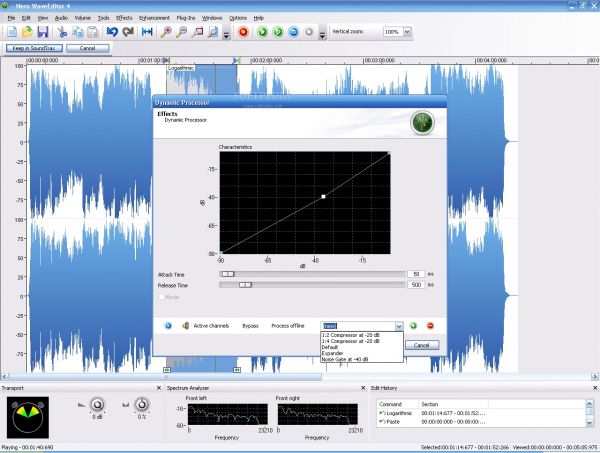This screenshot has width=600, height=453.
Task: Click the Undo arrow icon
Action: pyautogui.click(x=110, y=32)
